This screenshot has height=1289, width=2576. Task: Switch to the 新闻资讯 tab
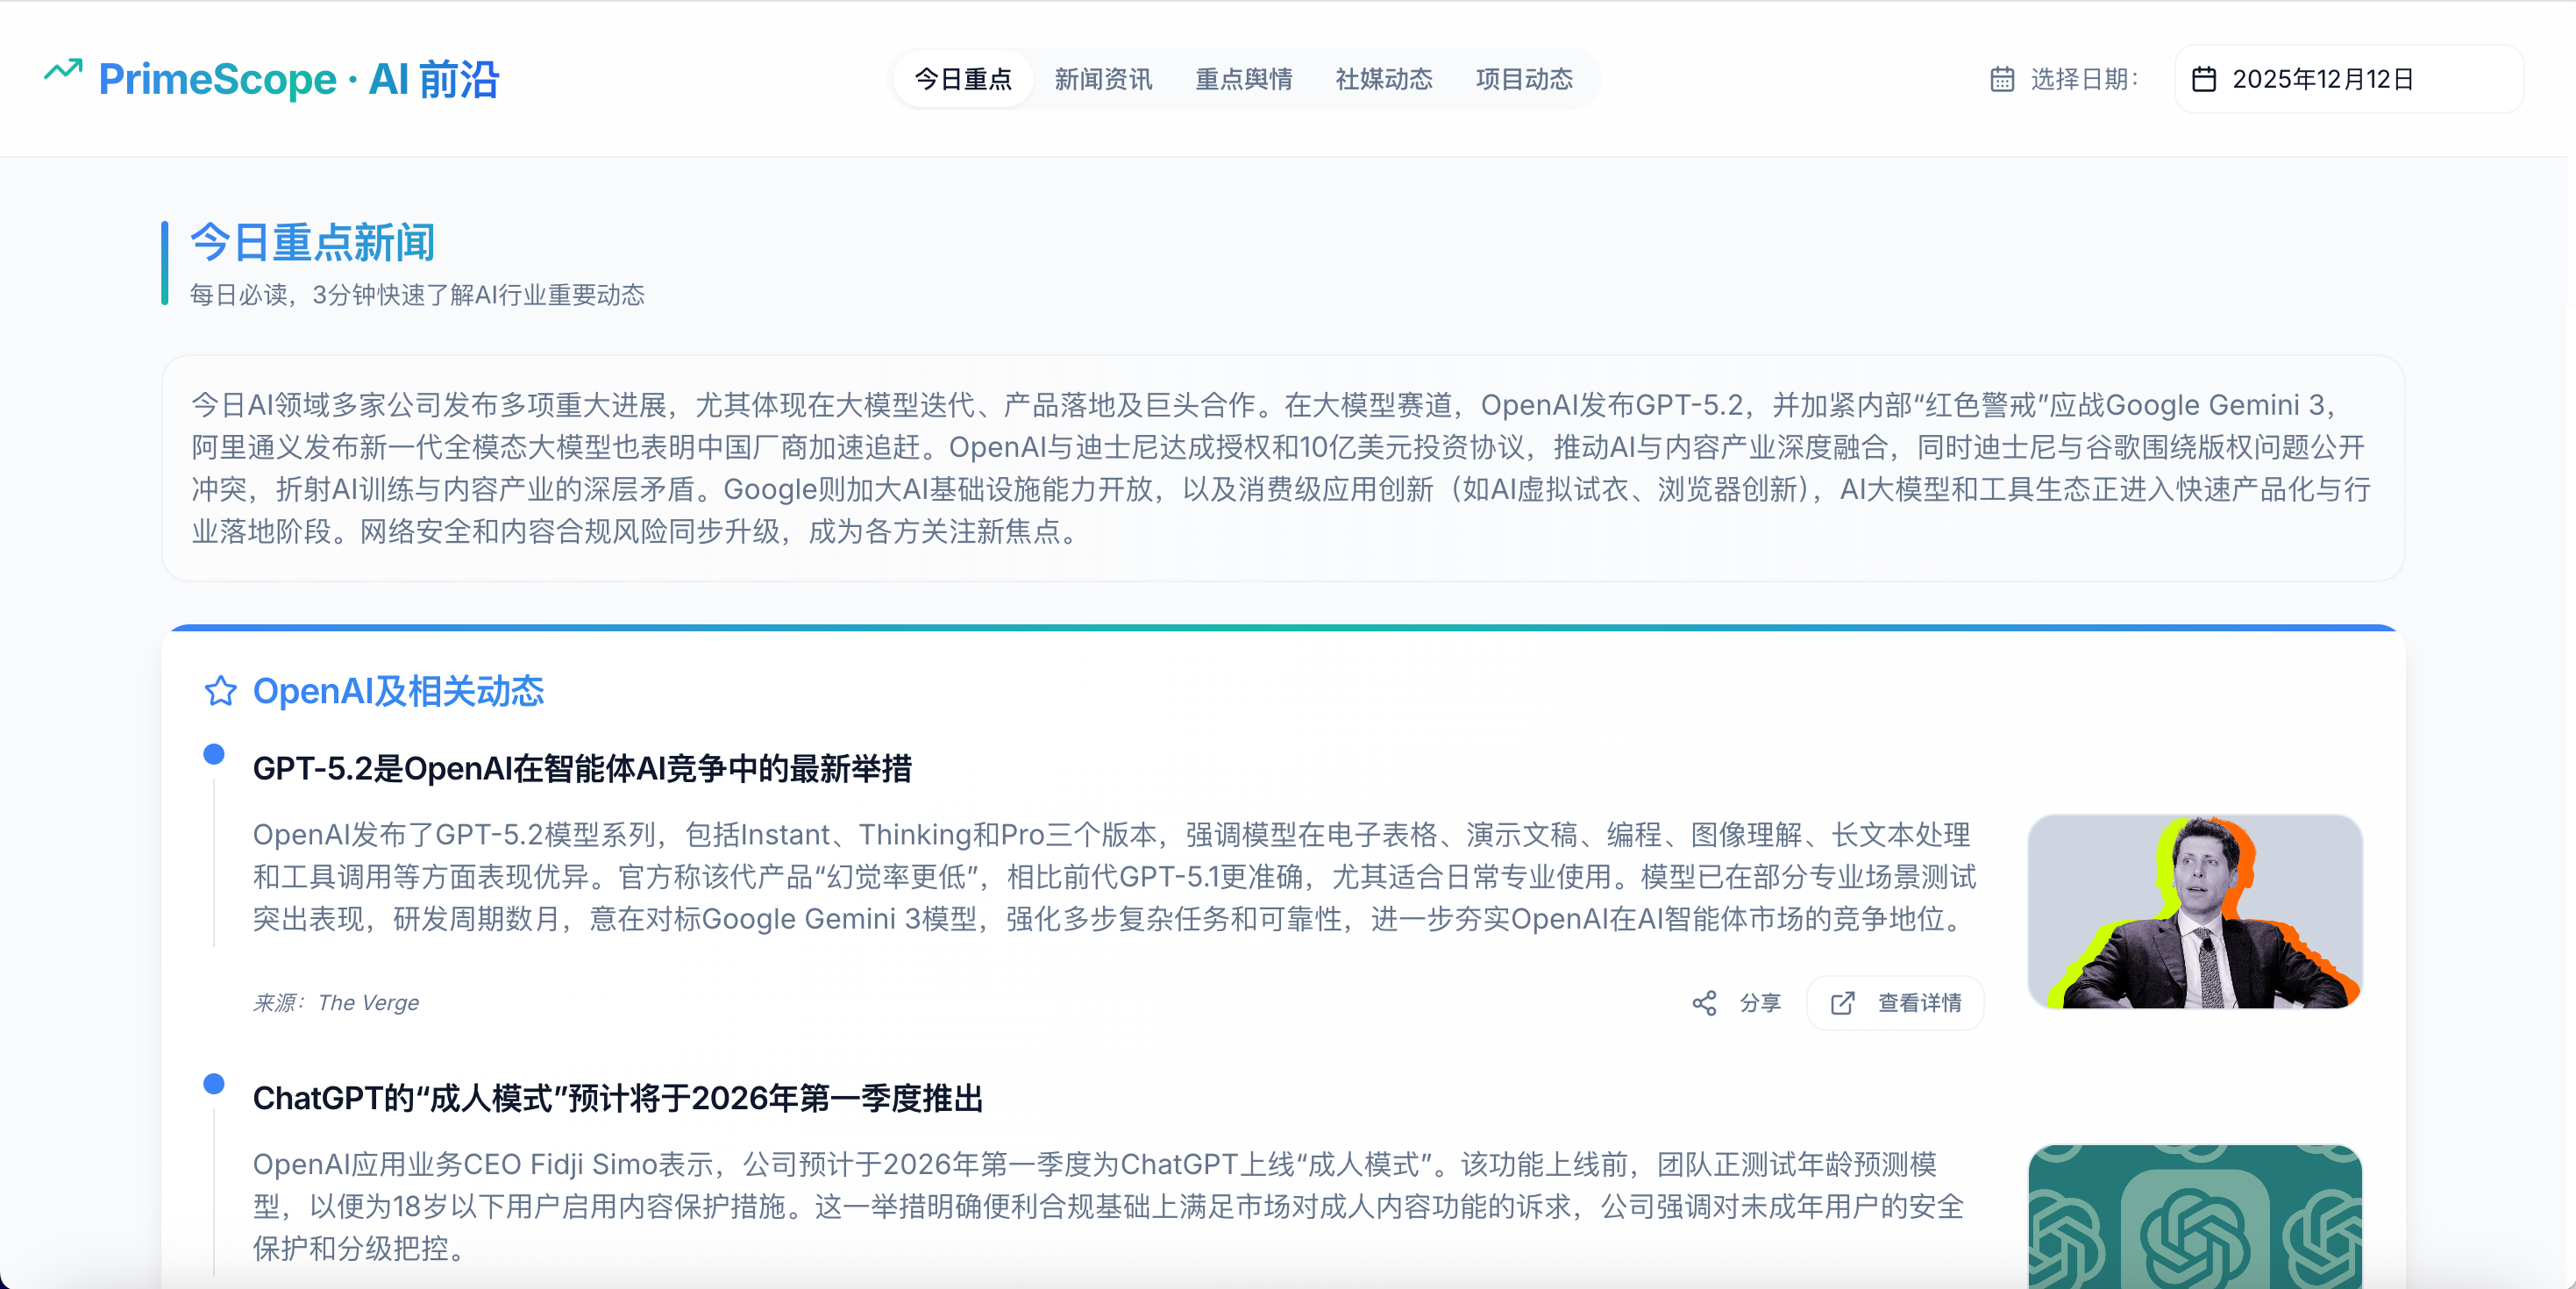1103,79
